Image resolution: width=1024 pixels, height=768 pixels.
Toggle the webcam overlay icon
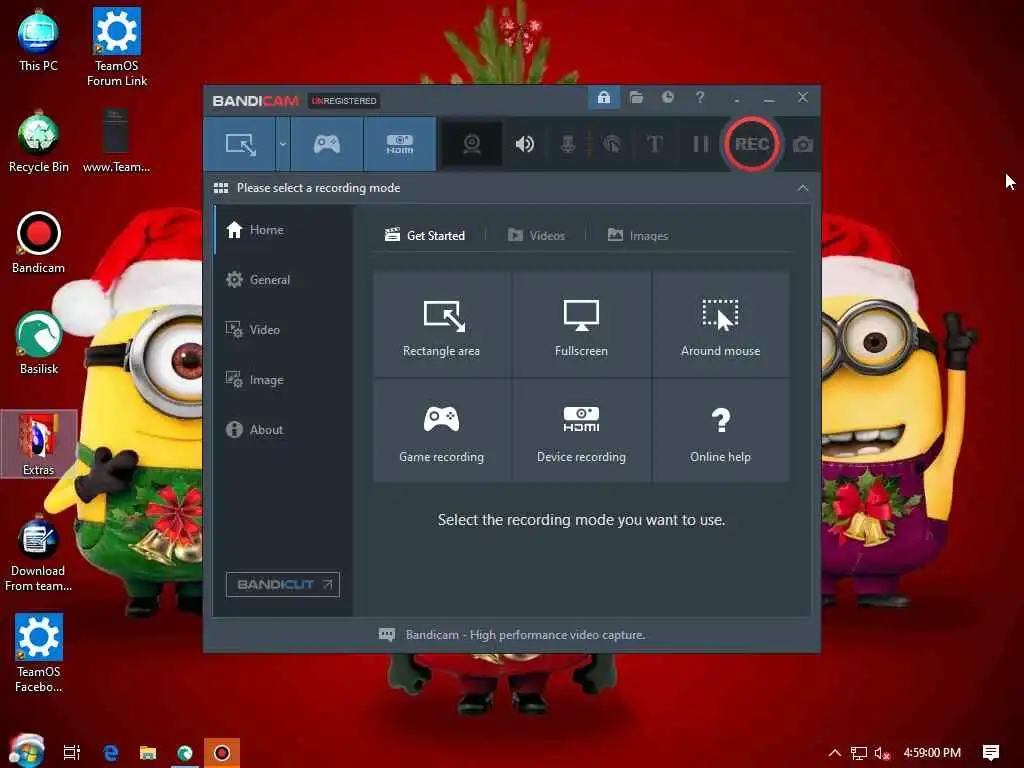pyautogui.click(x=472, y=144)
